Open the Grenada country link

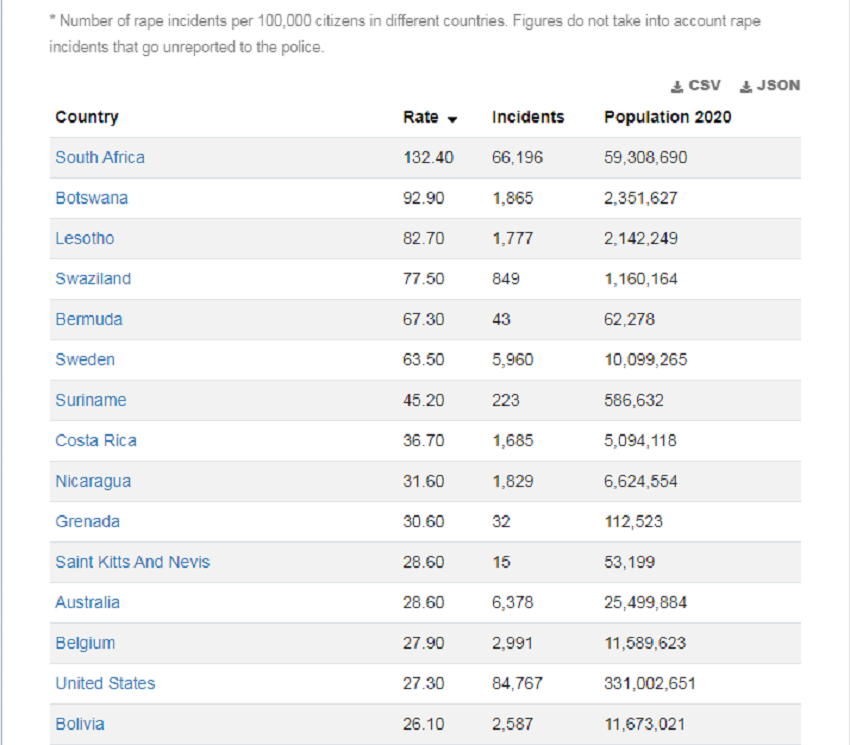click(88, 522)
